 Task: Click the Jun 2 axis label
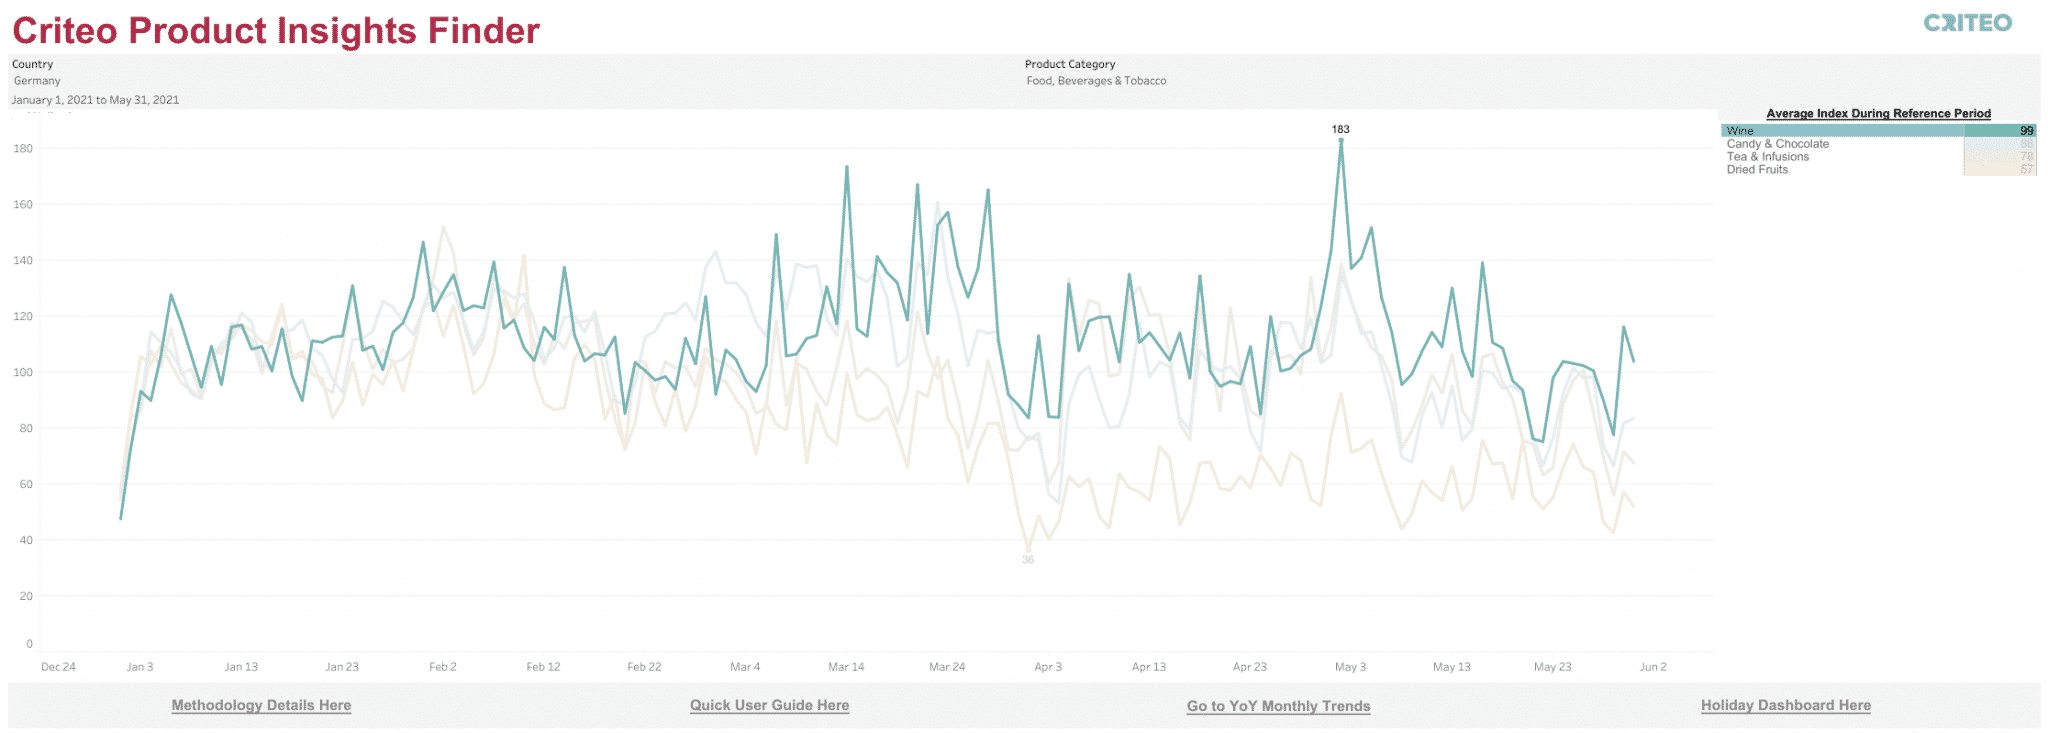coord(1653,666)
